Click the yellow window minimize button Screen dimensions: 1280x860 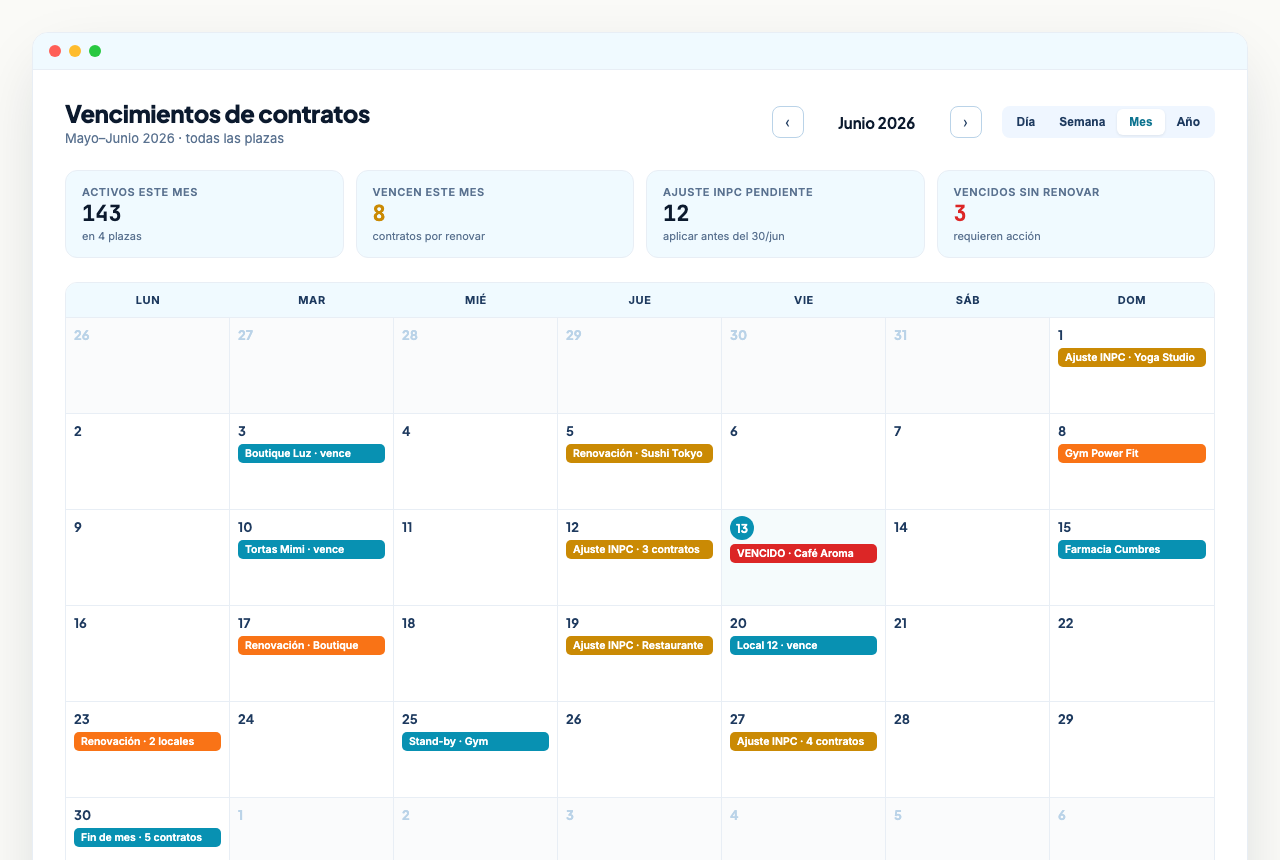click(75, 51)
